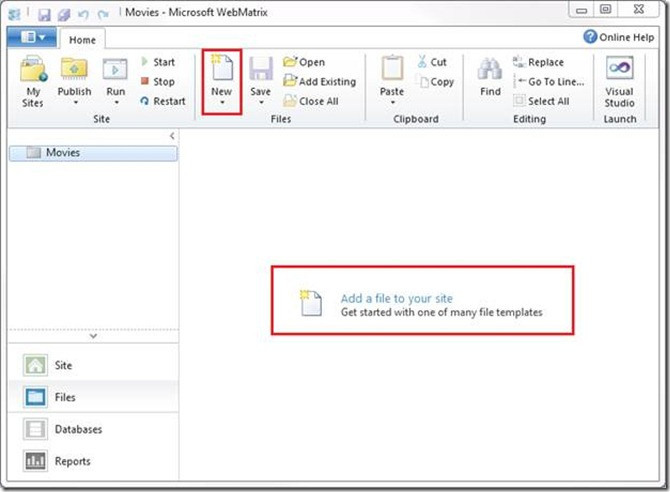Screen dimensions: 670x492
Task: Click 'Add a file to your site' link
Action: [x=397, y=298]
